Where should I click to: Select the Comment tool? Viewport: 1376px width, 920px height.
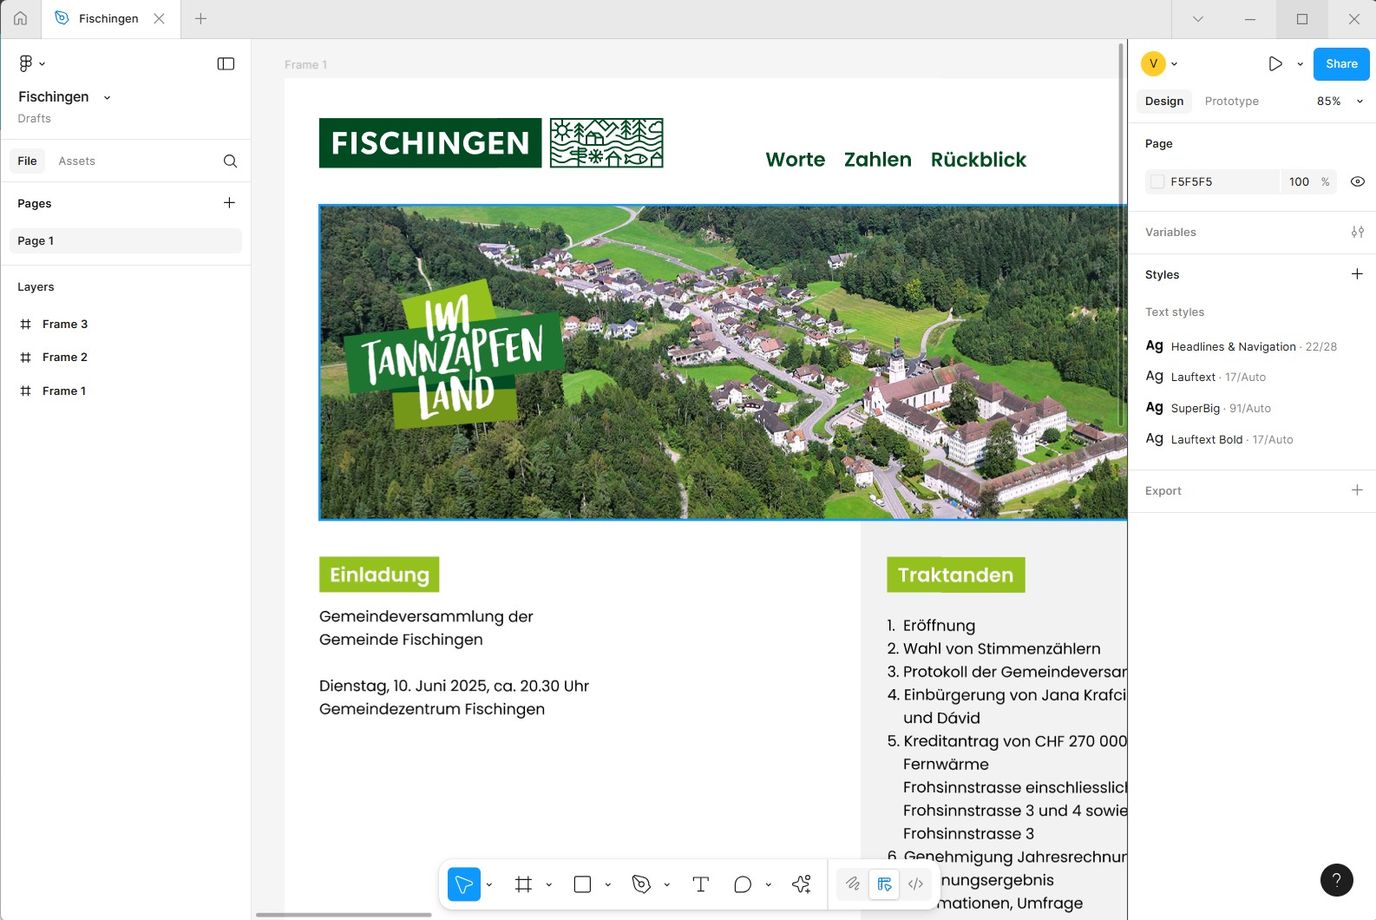point(742,884)
